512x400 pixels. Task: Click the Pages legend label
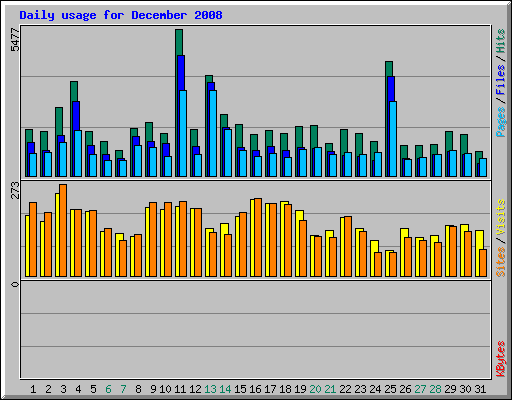(501, 122)
